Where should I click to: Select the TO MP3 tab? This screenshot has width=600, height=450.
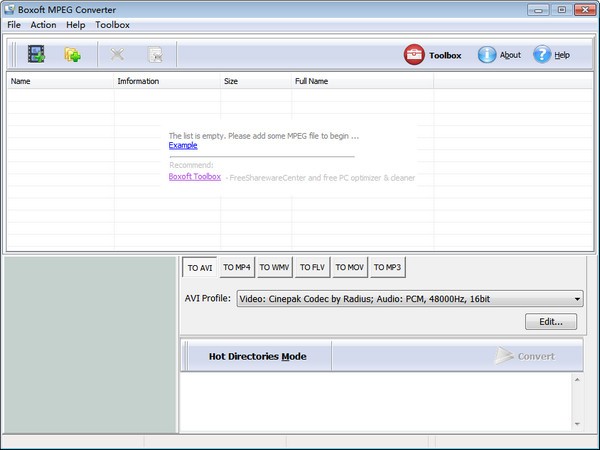(387, 267)
